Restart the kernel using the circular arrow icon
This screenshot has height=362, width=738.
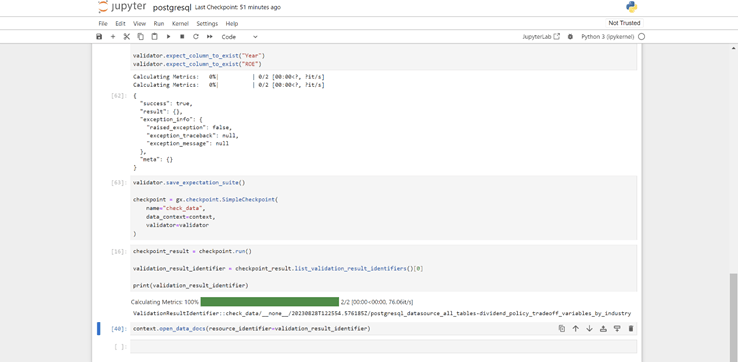[196, 37]
